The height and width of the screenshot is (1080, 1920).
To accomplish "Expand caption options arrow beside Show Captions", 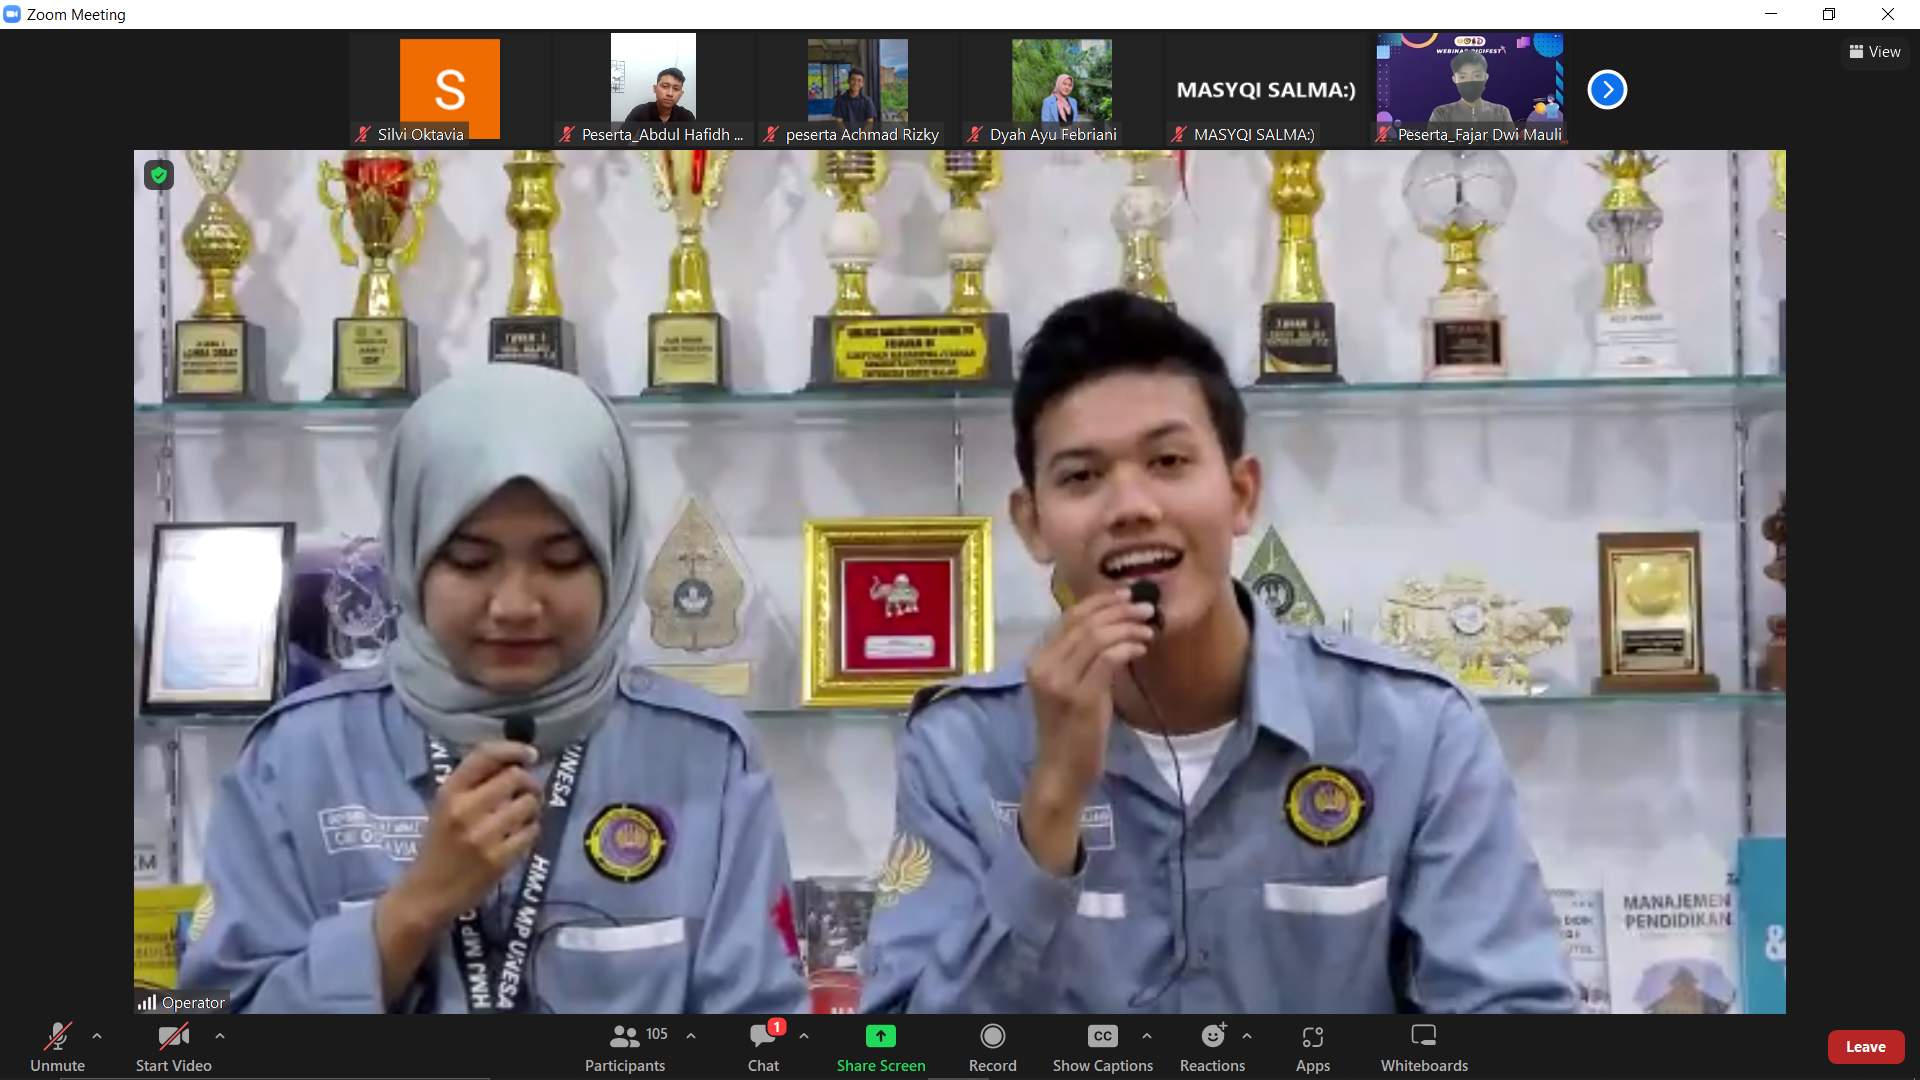I will (x=1147, y=1036).
